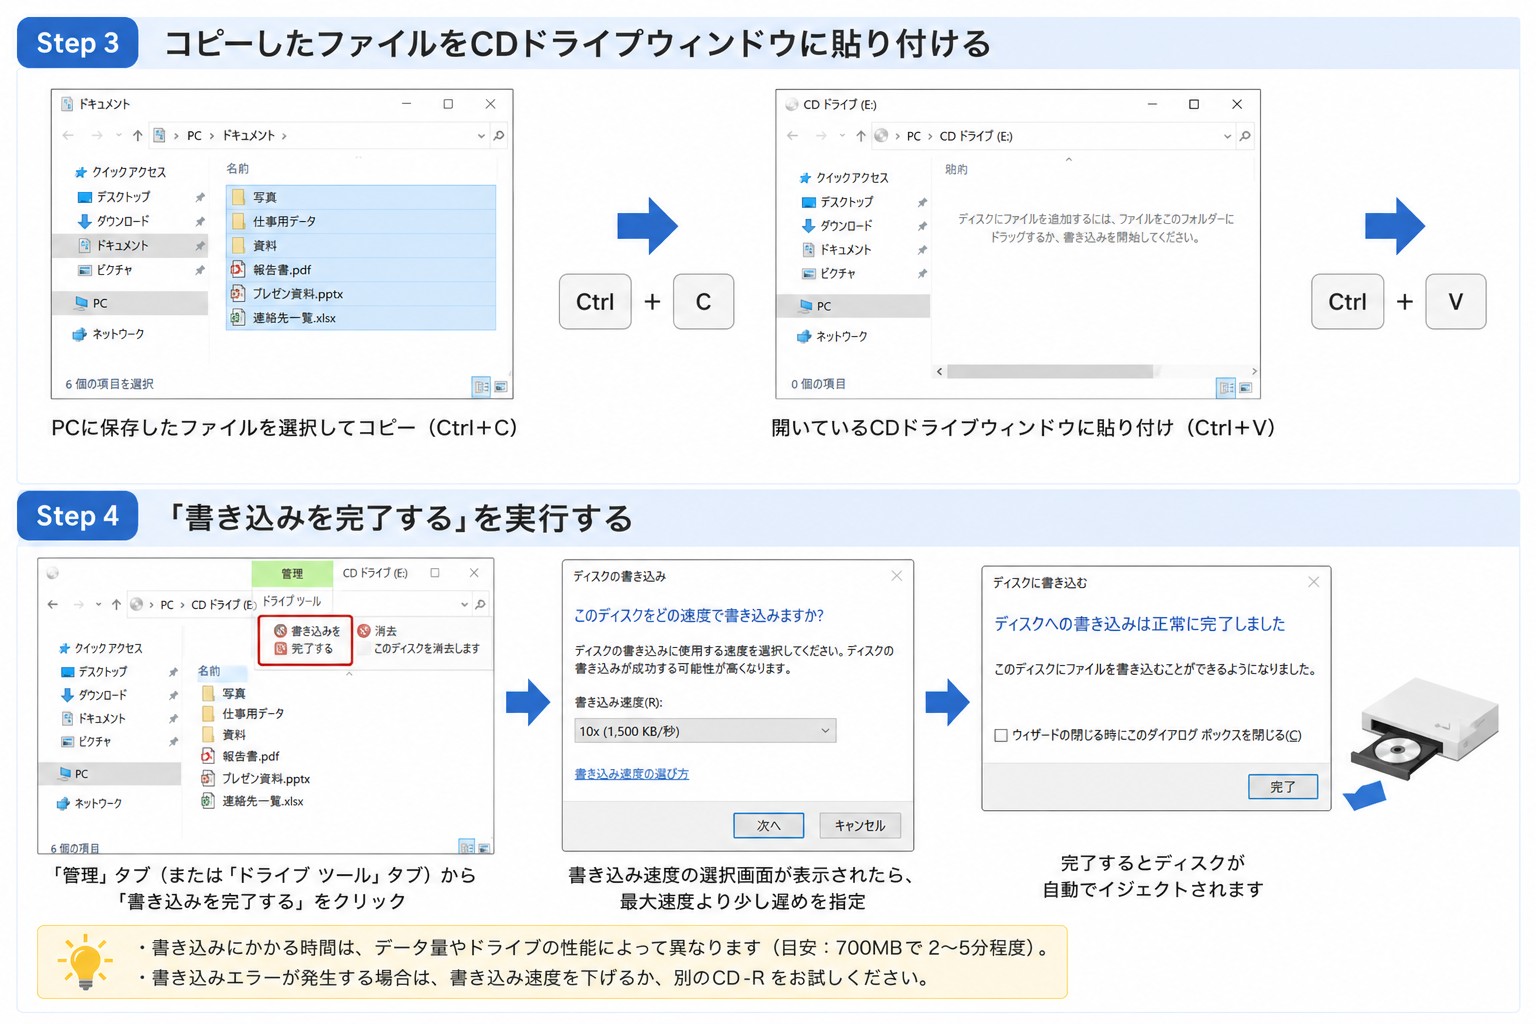This screenshot has width=1536, height=1024.
Task: Switch 管理 tab window to large icons view
Action: [x=484, y=847]
